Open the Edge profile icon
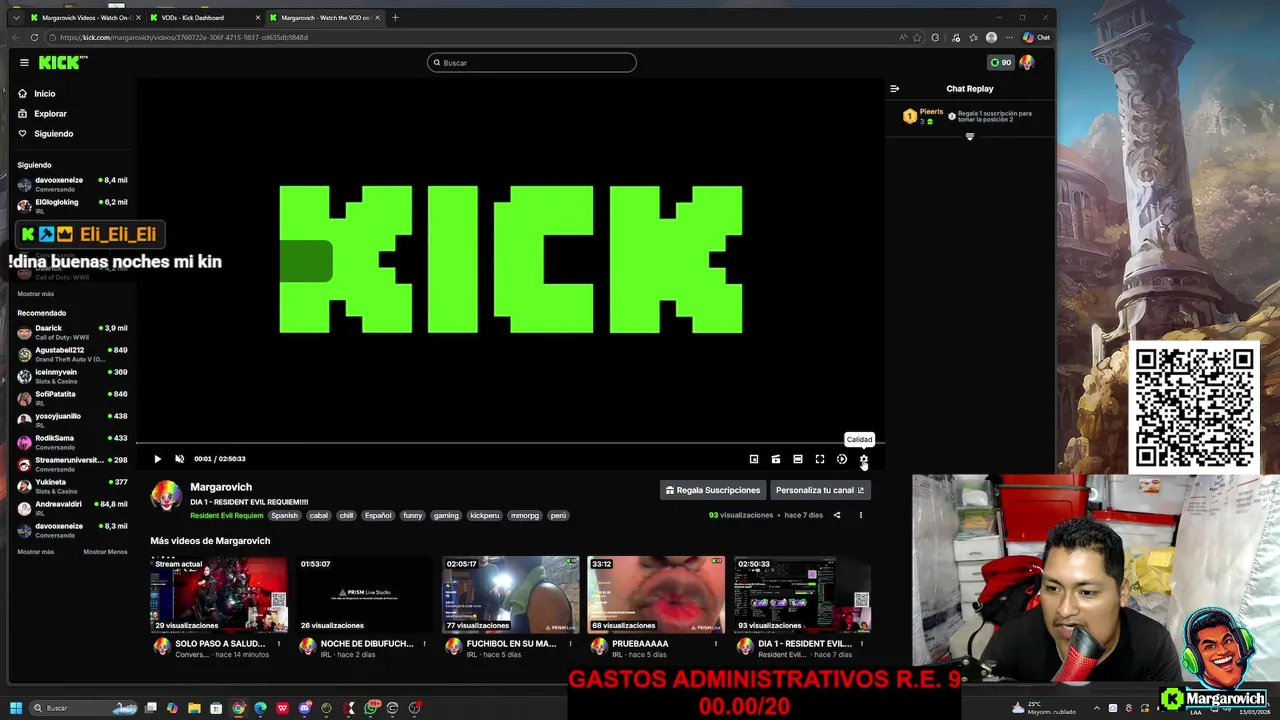 click(x=991, y=38)
